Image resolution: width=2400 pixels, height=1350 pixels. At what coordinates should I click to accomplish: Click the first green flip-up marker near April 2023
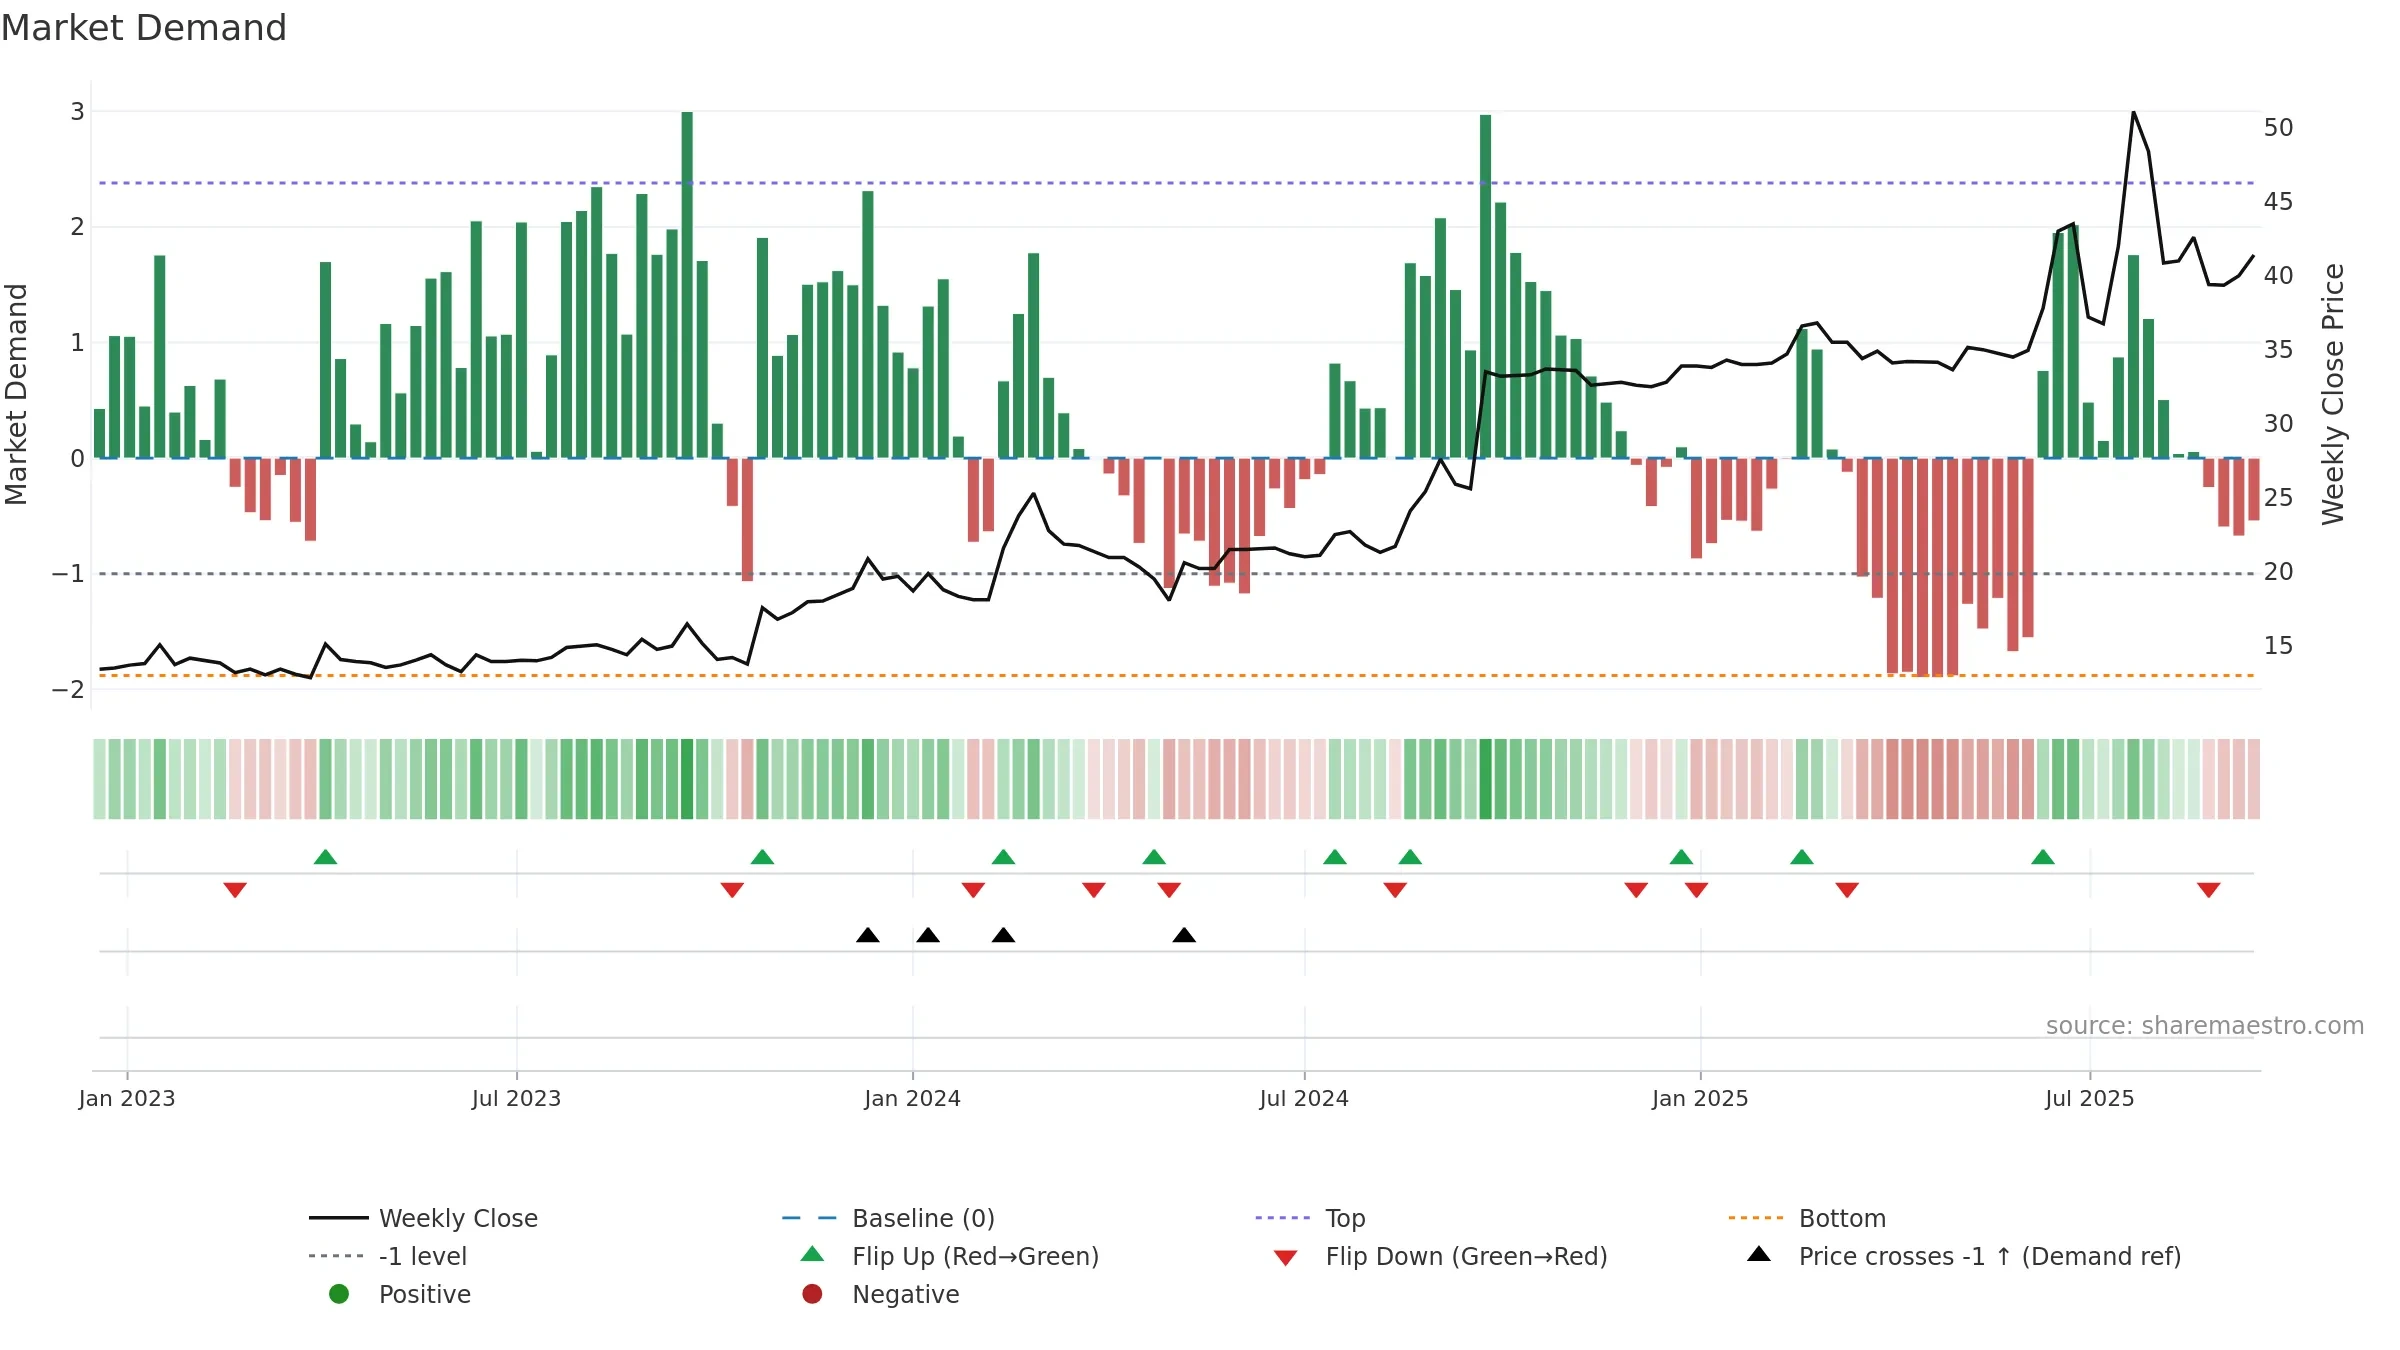pyautogui.click(x=325, y=857)
